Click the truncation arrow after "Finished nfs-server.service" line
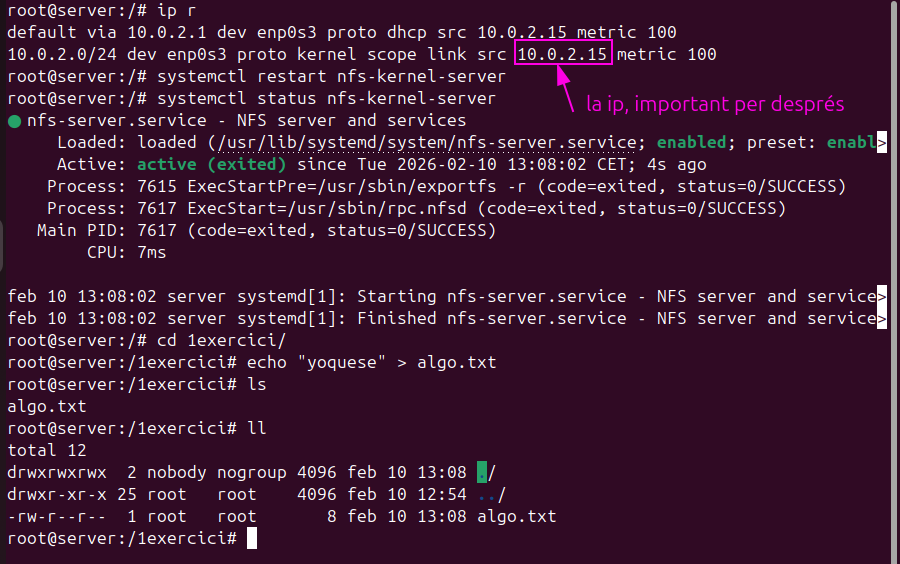900x564 pixels. (x=881, y=319)
